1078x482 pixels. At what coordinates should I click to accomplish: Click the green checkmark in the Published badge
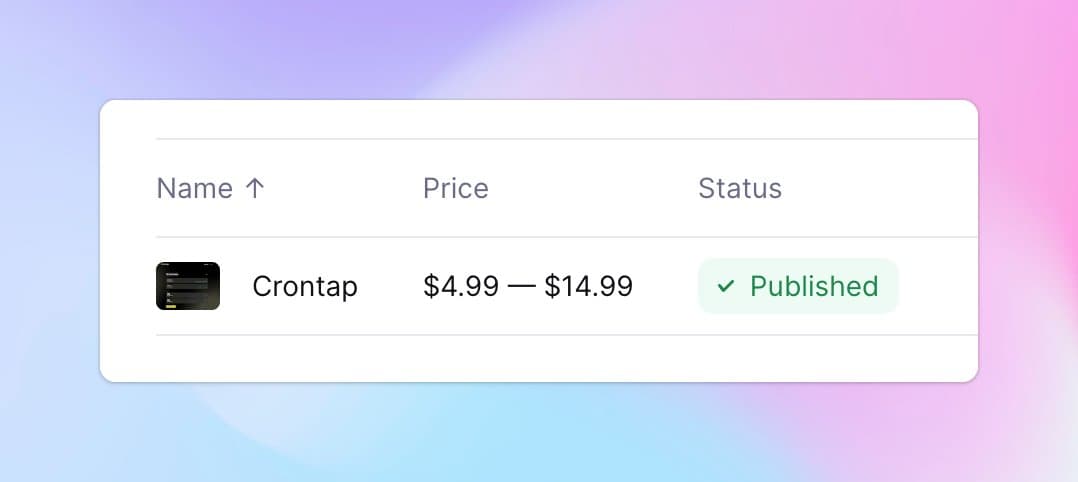tap(727, 286)
